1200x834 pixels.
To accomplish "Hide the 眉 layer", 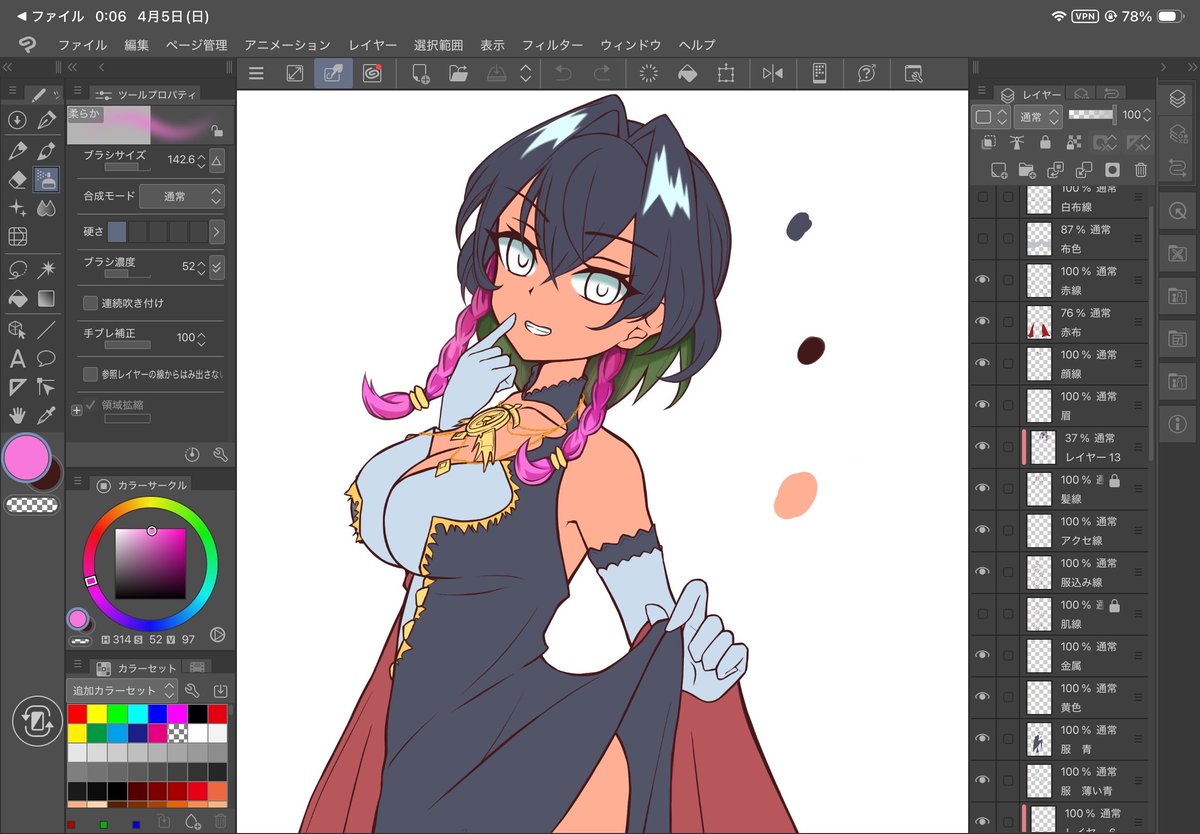I will [x=982, y=406].
